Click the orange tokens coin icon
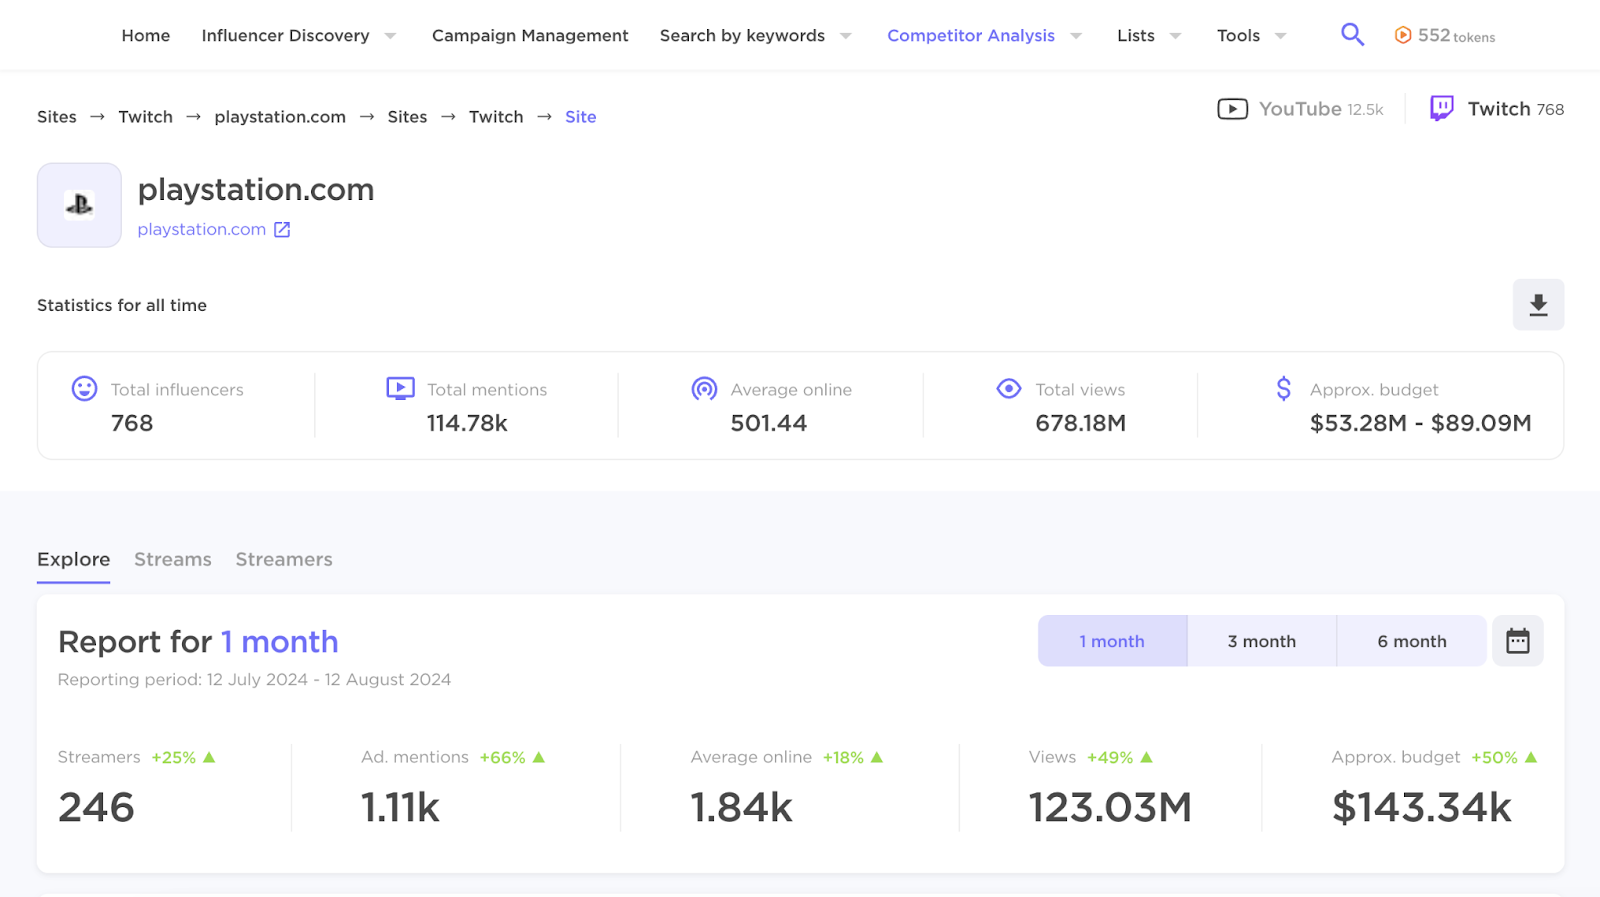Screen dimensions: 1600x897 [1403, 36]
